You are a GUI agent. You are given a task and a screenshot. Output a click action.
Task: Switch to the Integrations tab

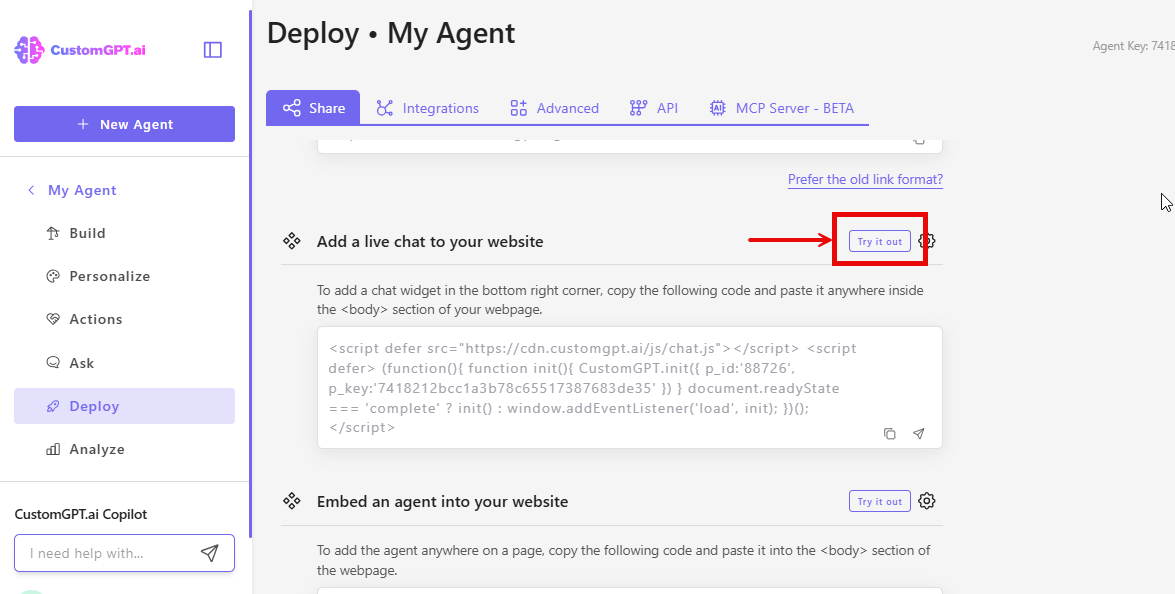(427, 108)
